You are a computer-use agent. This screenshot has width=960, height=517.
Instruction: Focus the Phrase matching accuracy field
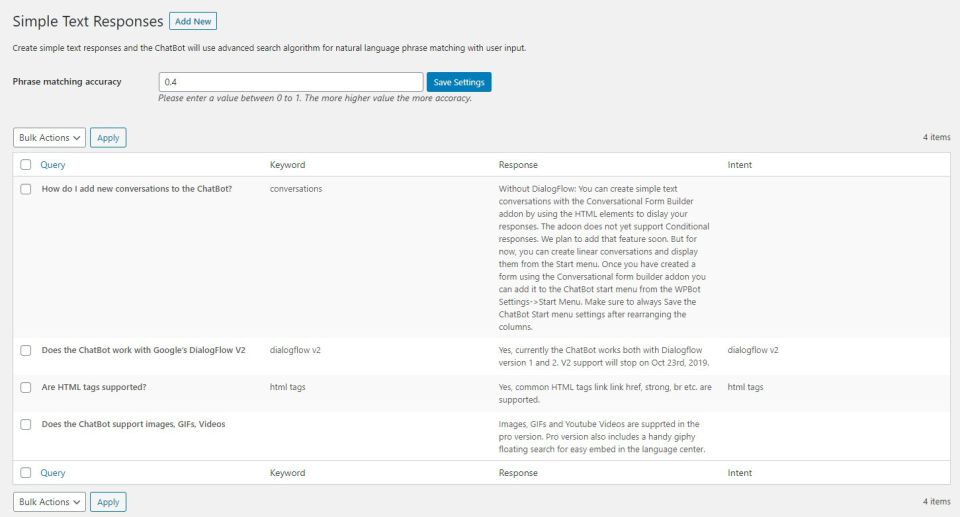point(290,82)
